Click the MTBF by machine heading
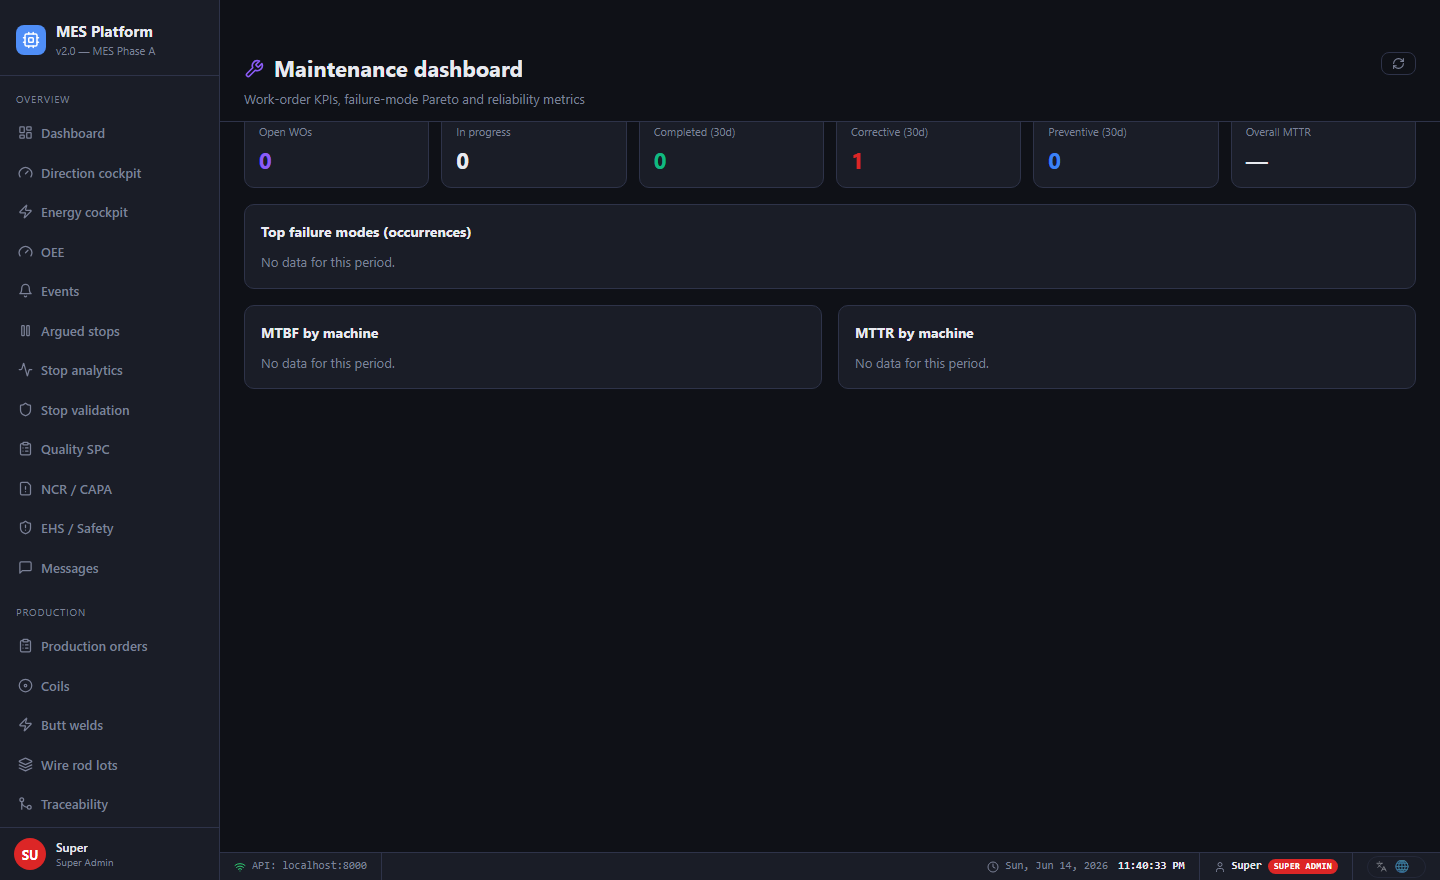 (320, 333)
